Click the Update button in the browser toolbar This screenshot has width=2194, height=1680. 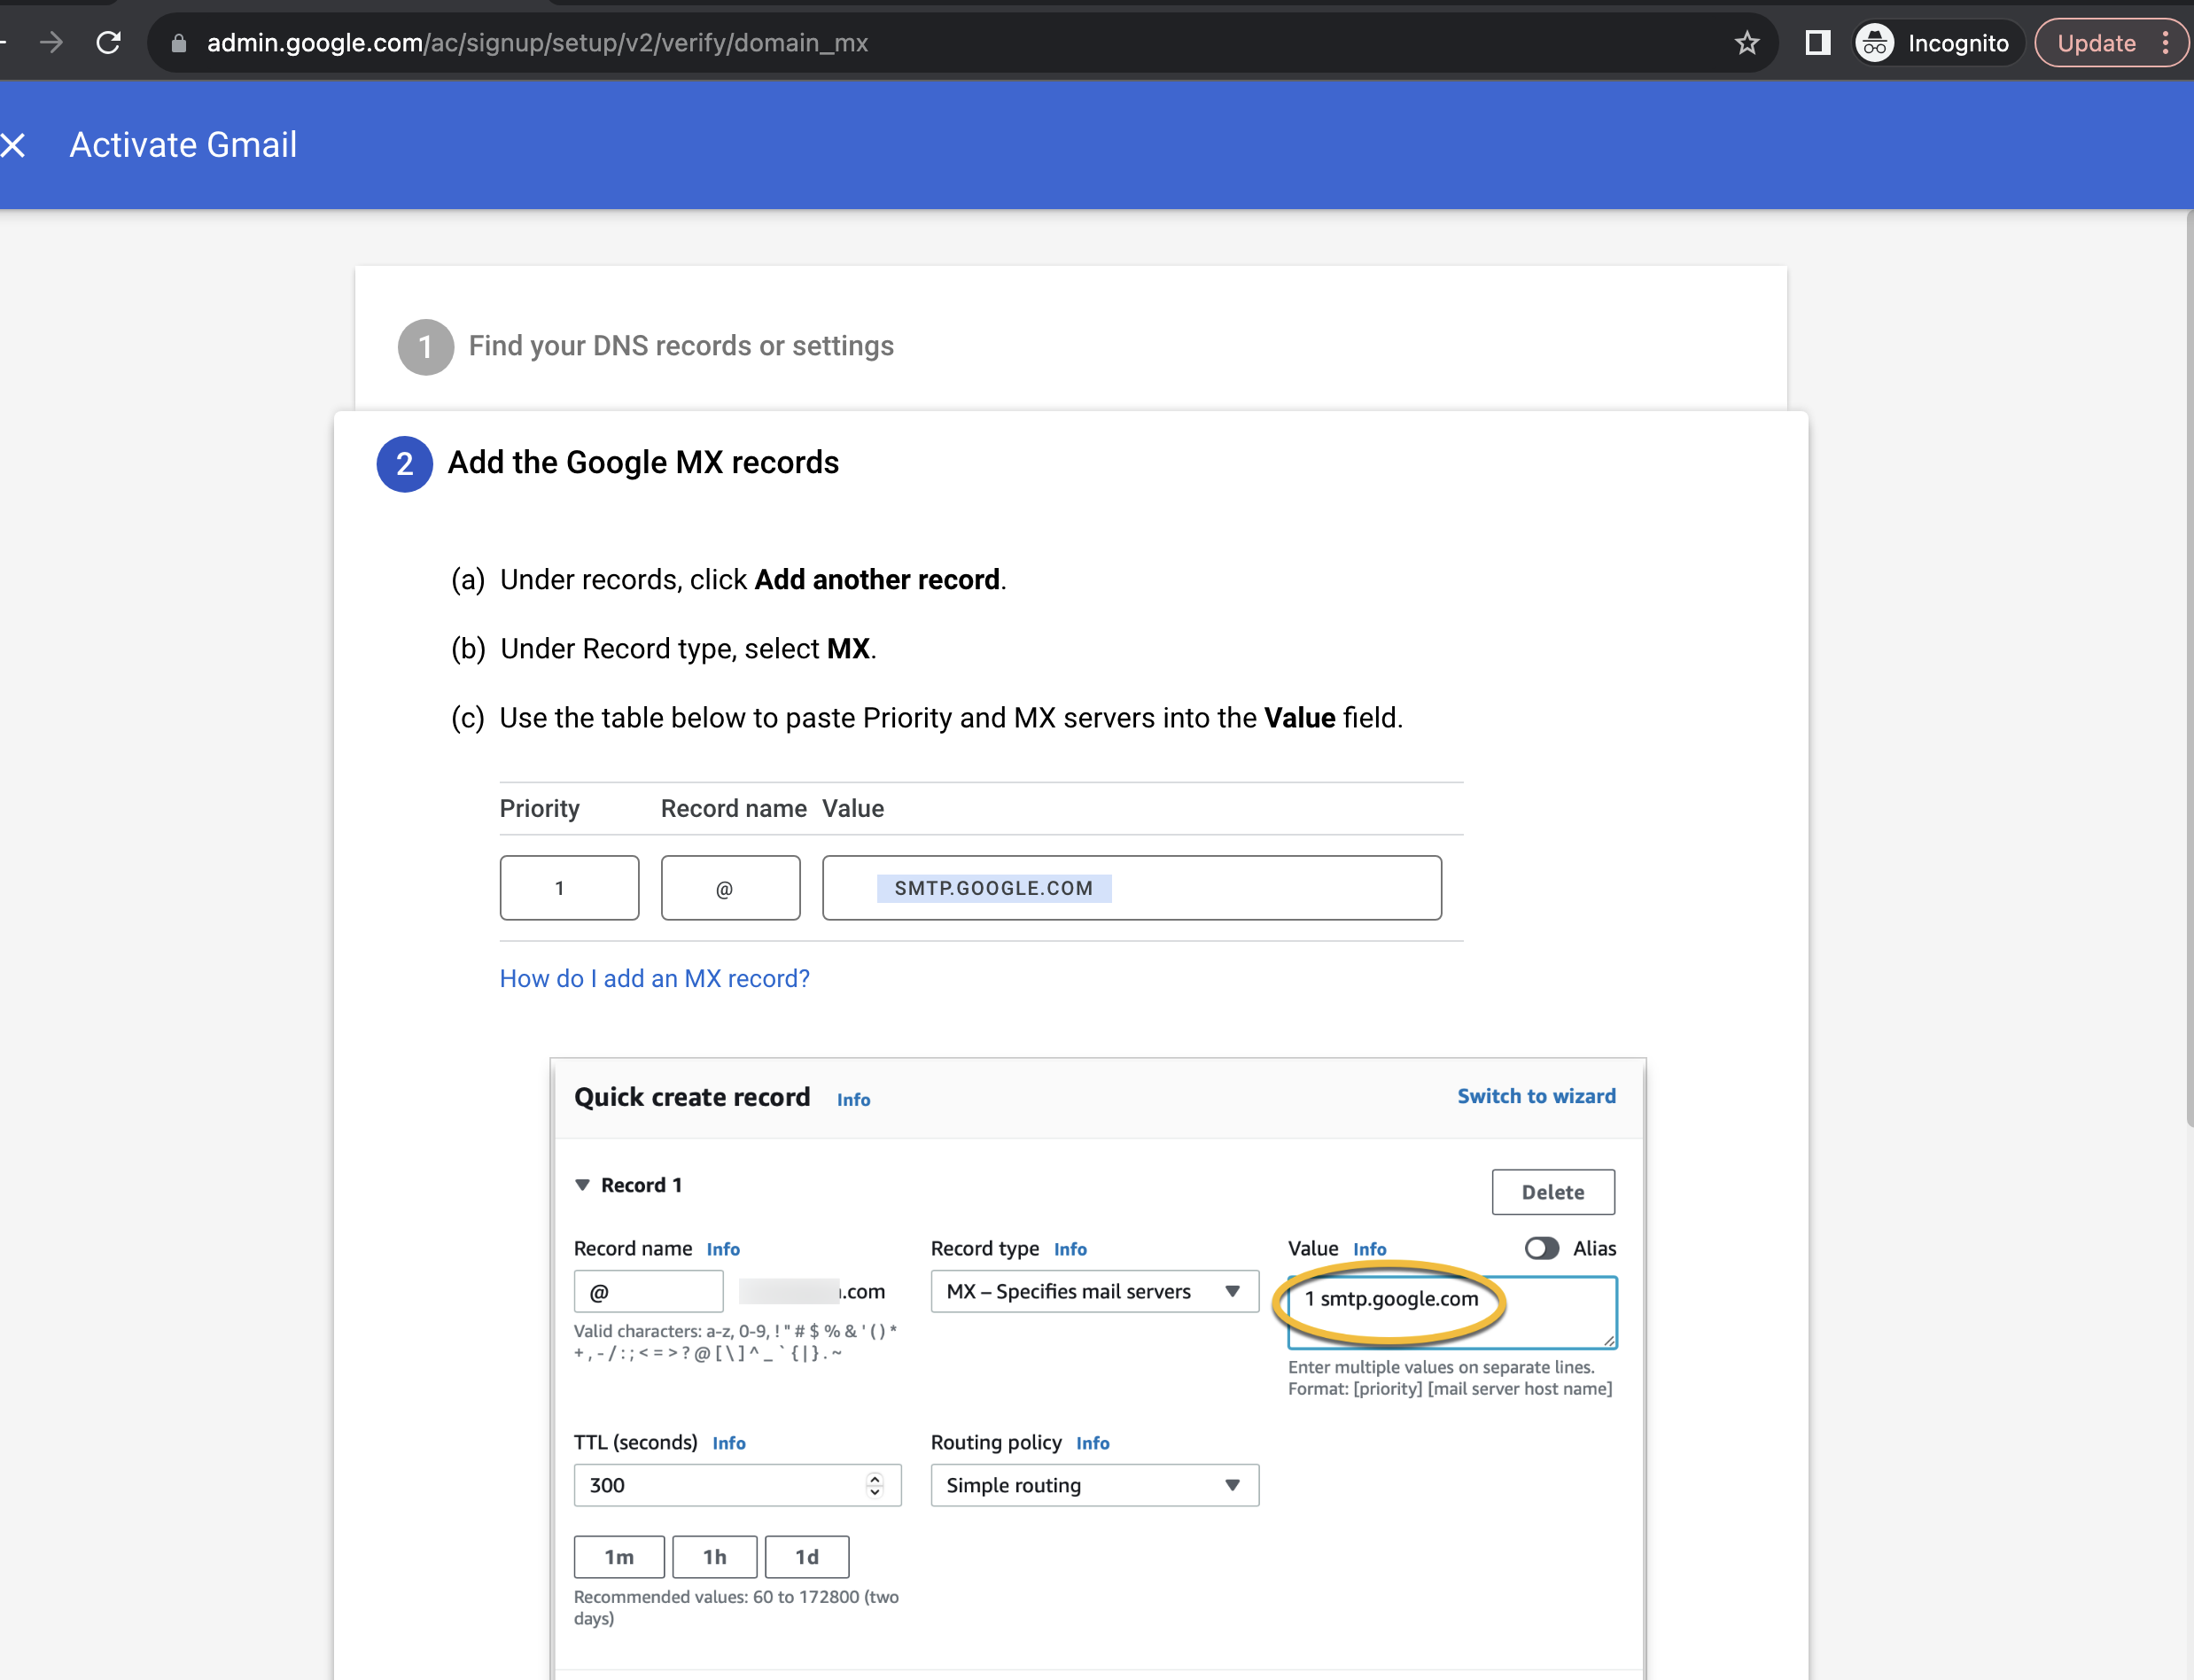pyautogui.click(x=2097, y=42)
